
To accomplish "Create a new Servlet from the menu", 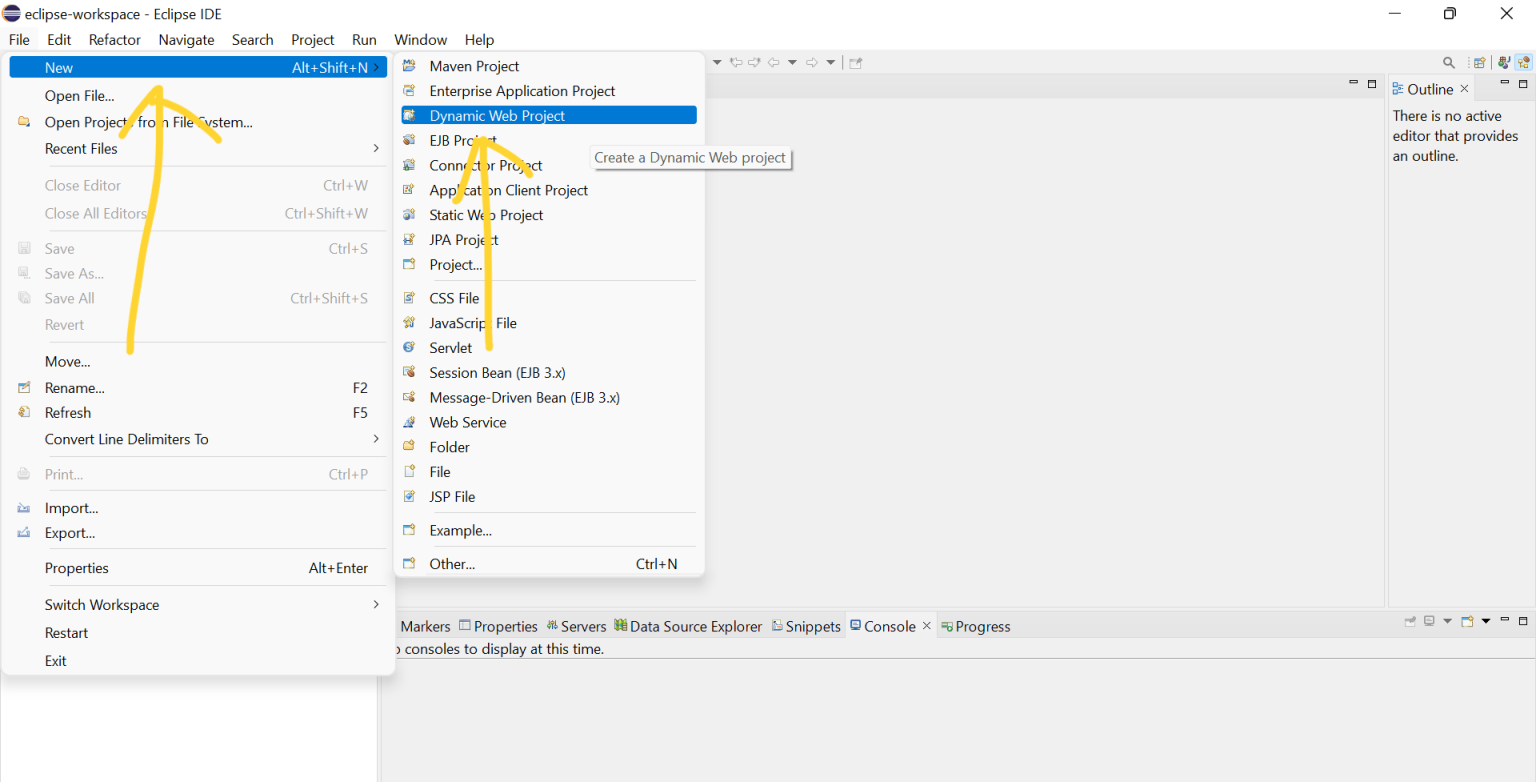I will (448, 347).
